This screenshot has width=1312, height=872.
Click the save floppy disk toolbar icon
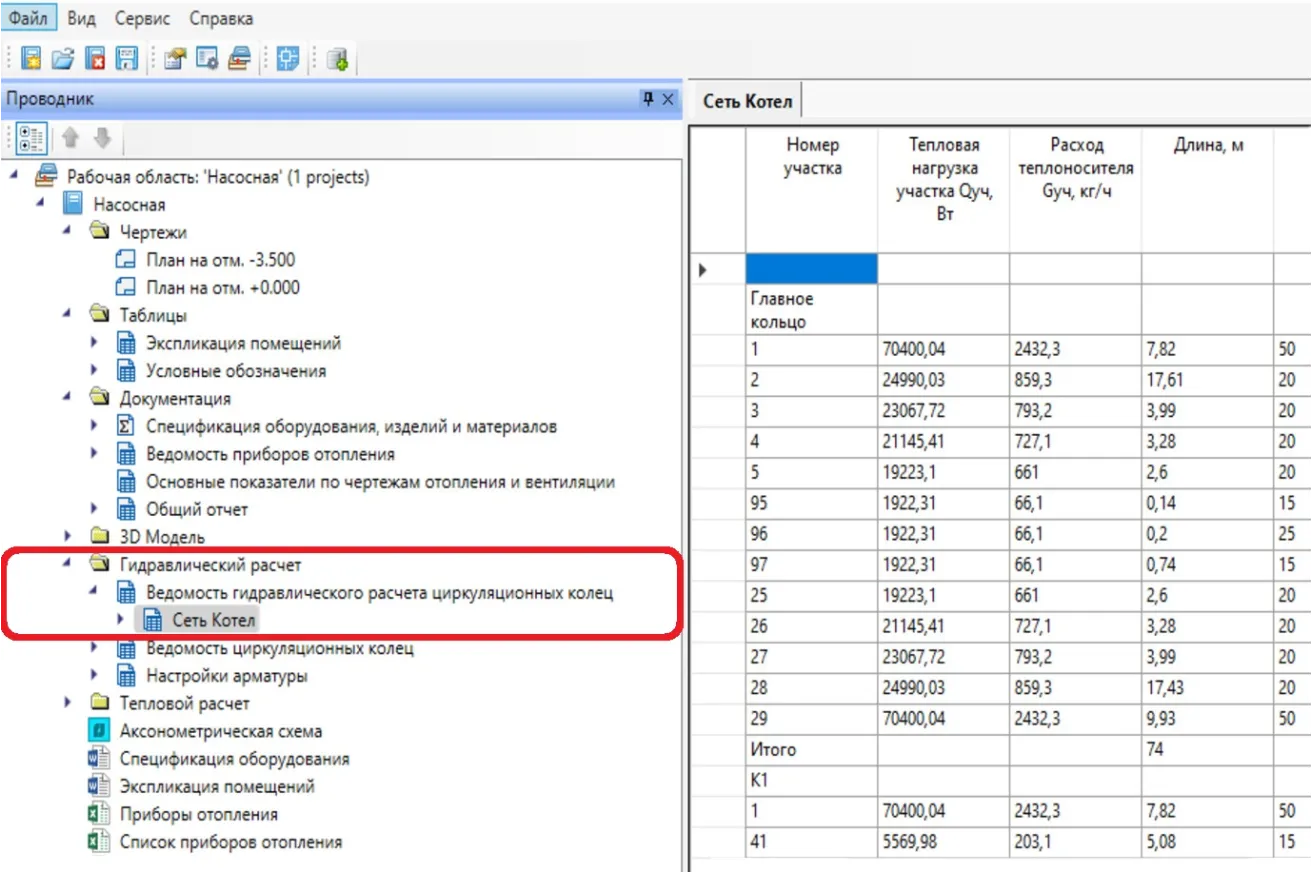click(126, 59)
